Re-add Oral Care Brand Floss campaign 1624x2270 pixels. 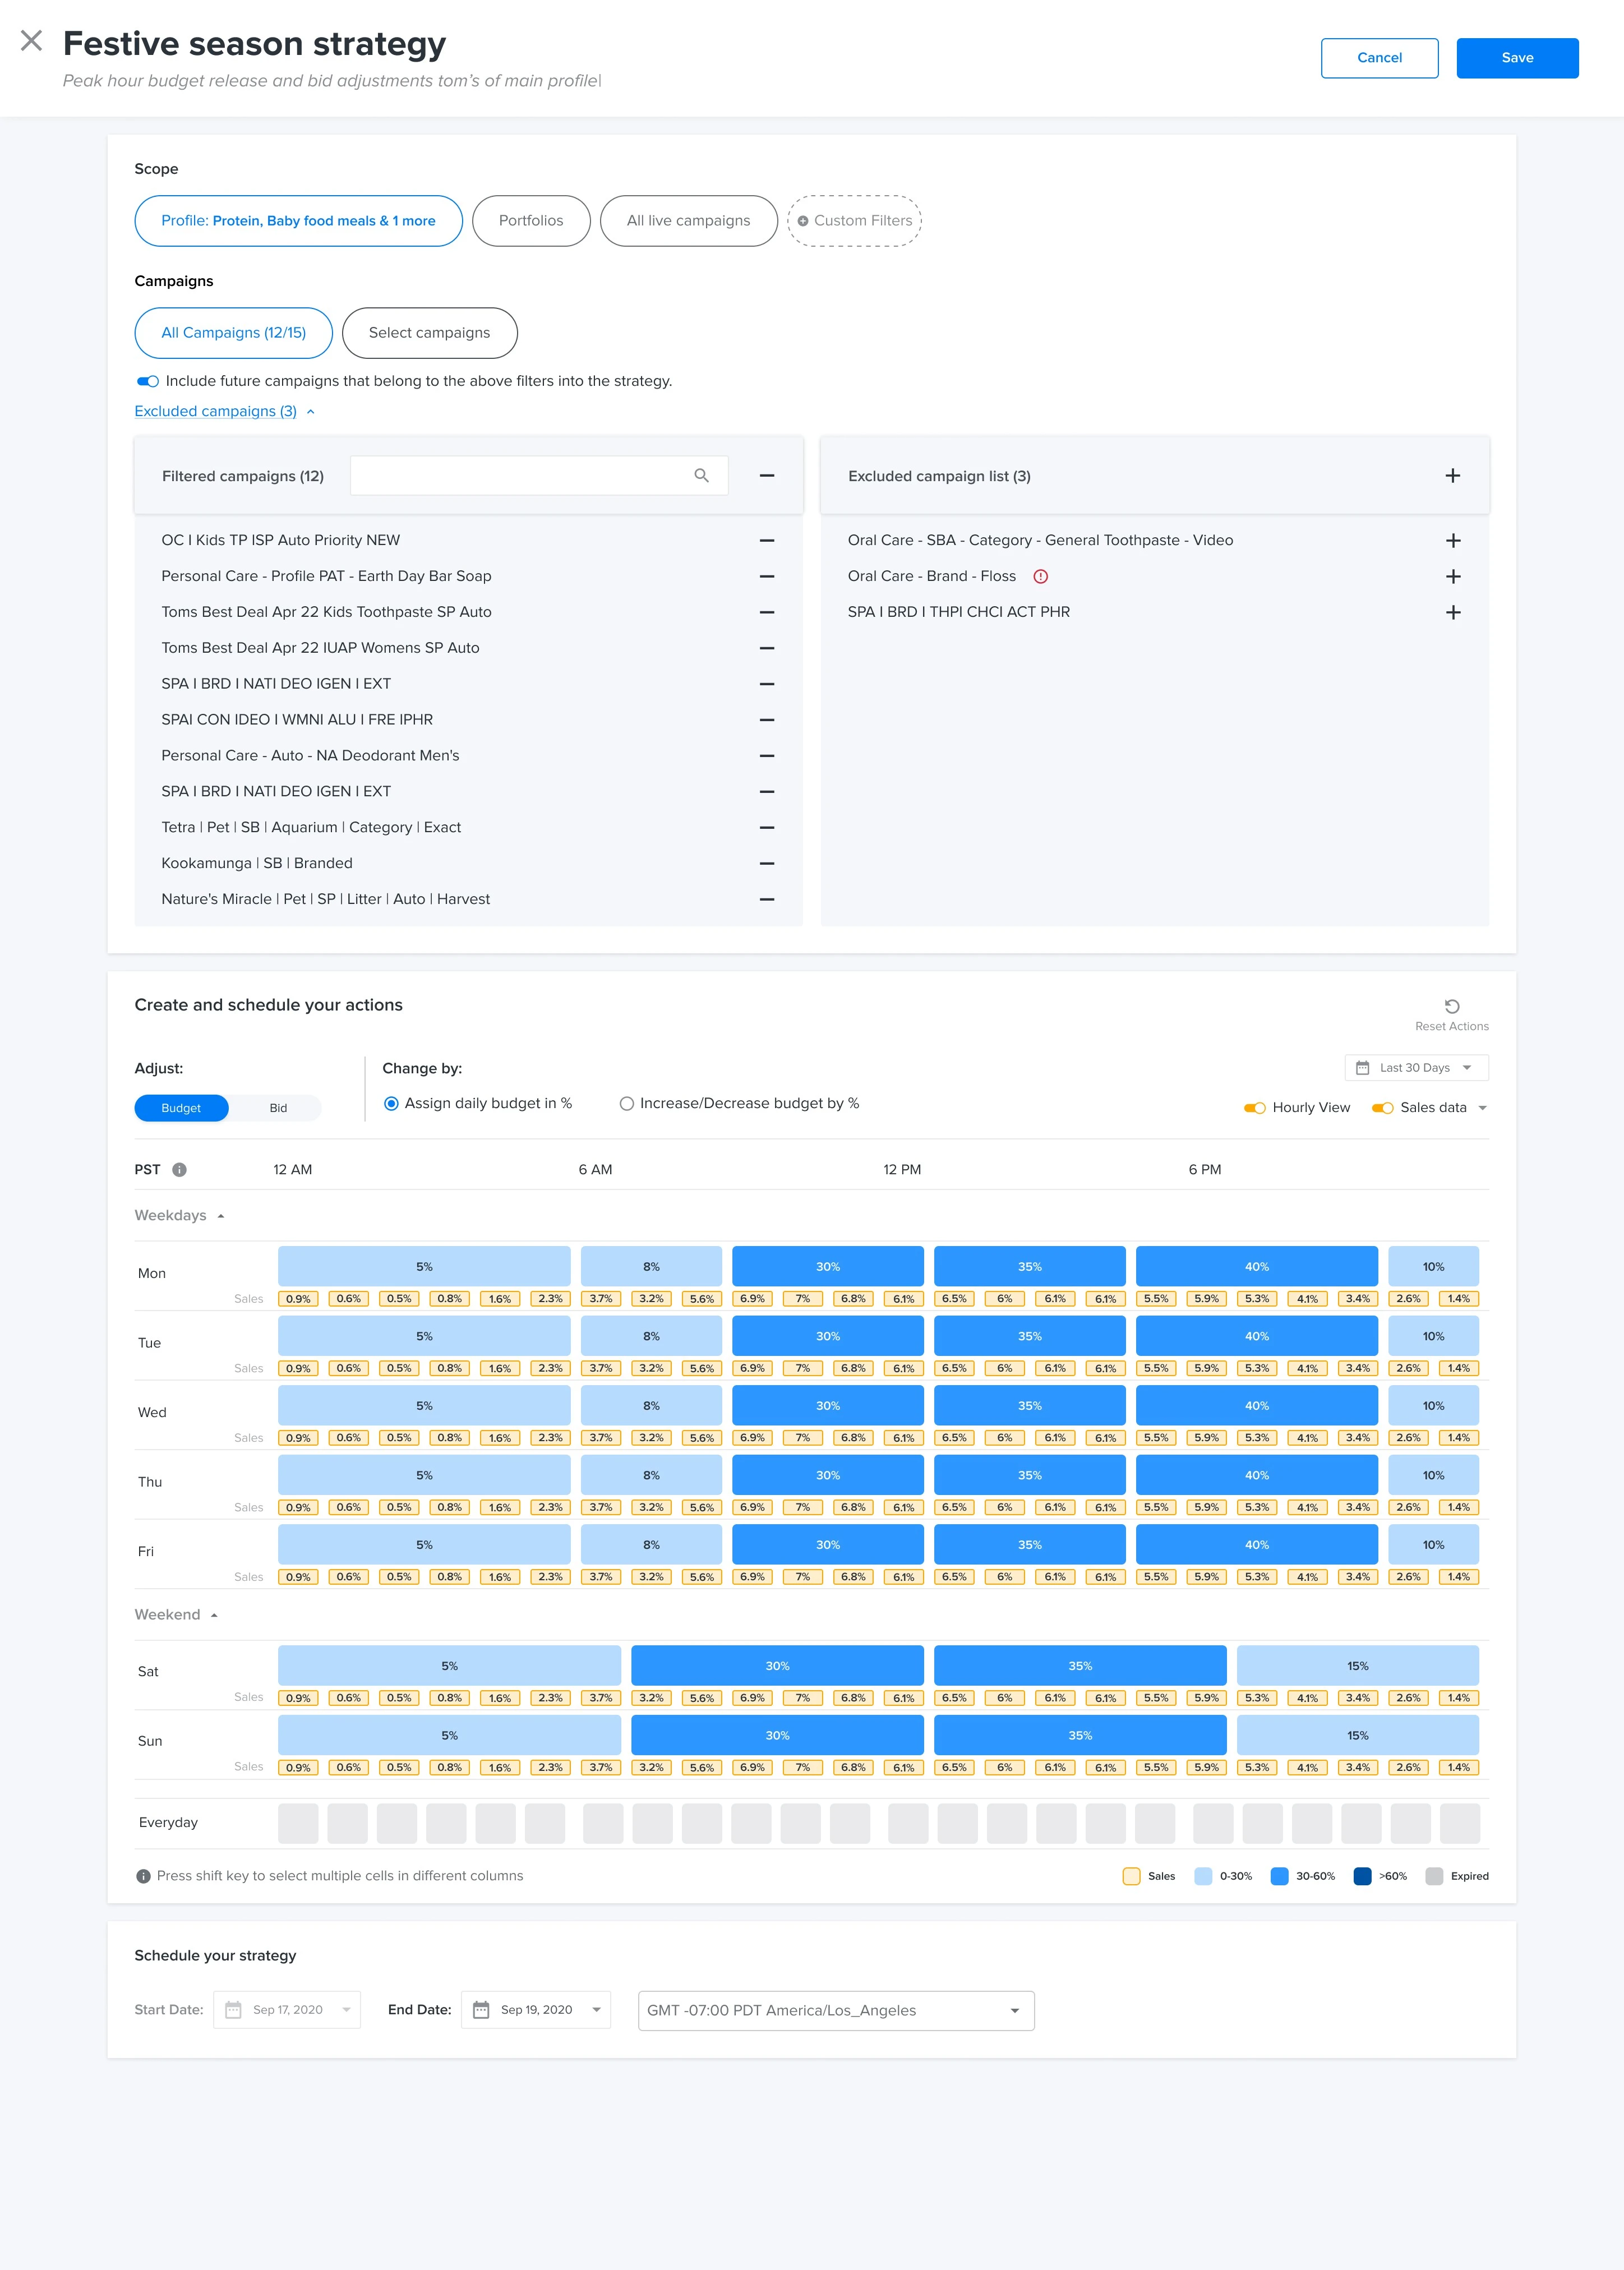tap(1453, 576)
